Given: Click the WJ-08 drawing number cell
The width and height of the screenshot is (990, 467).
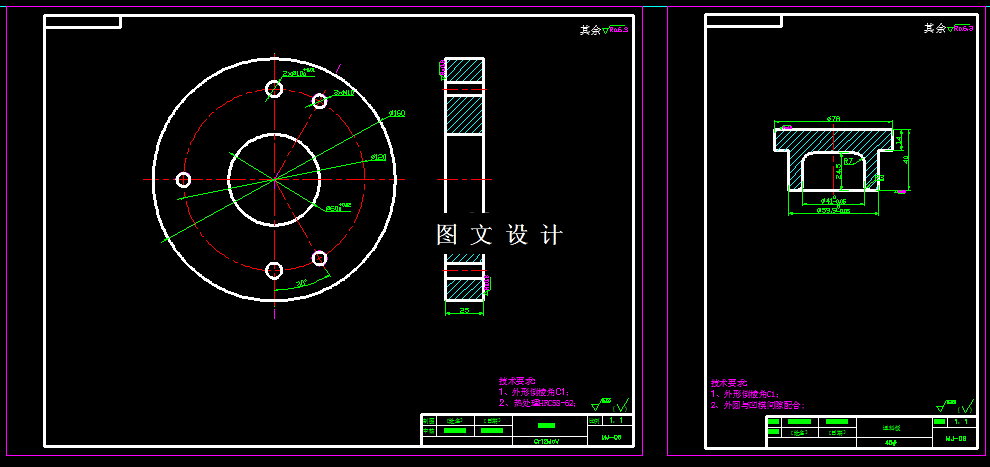Looking at the screenshot, I should coord(956,437).
